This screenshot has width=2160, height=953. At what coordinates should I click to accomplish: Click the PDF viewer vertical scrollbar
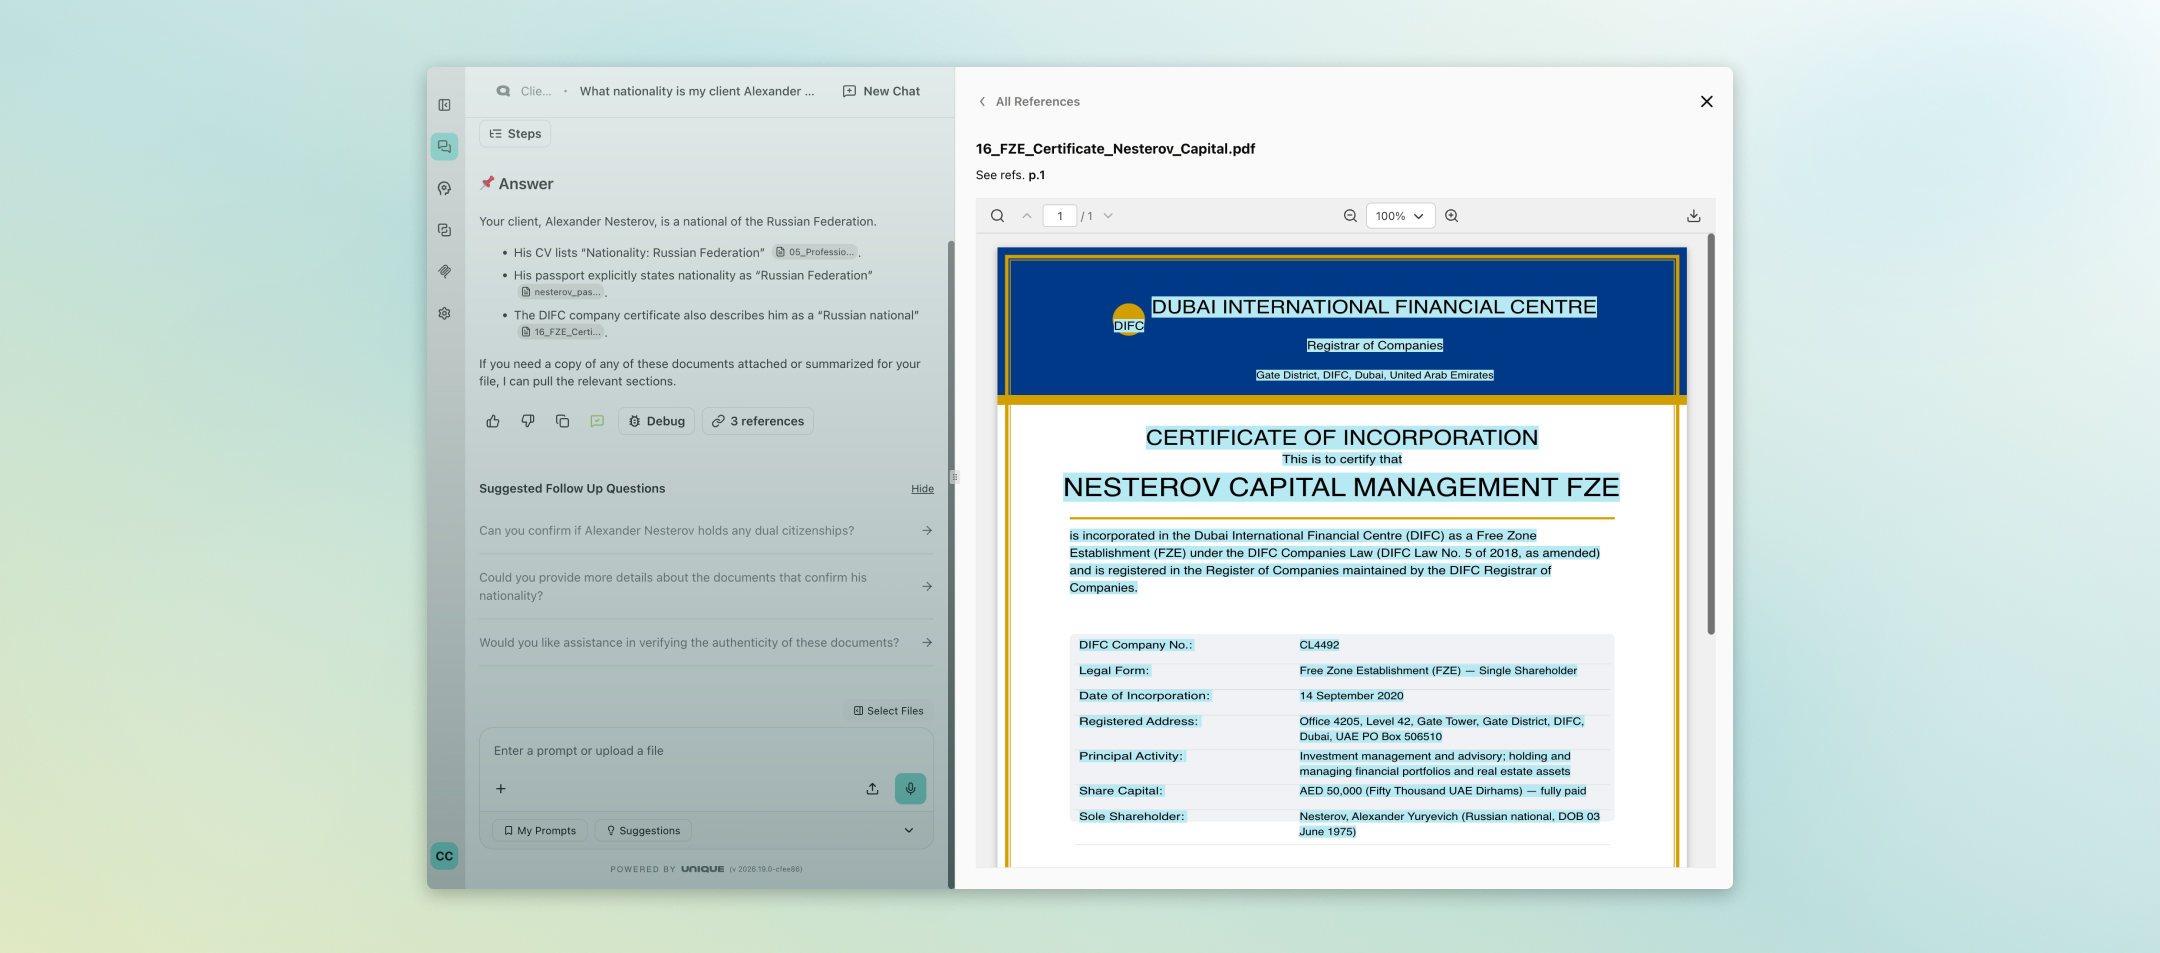click(x=1711, y=434)
